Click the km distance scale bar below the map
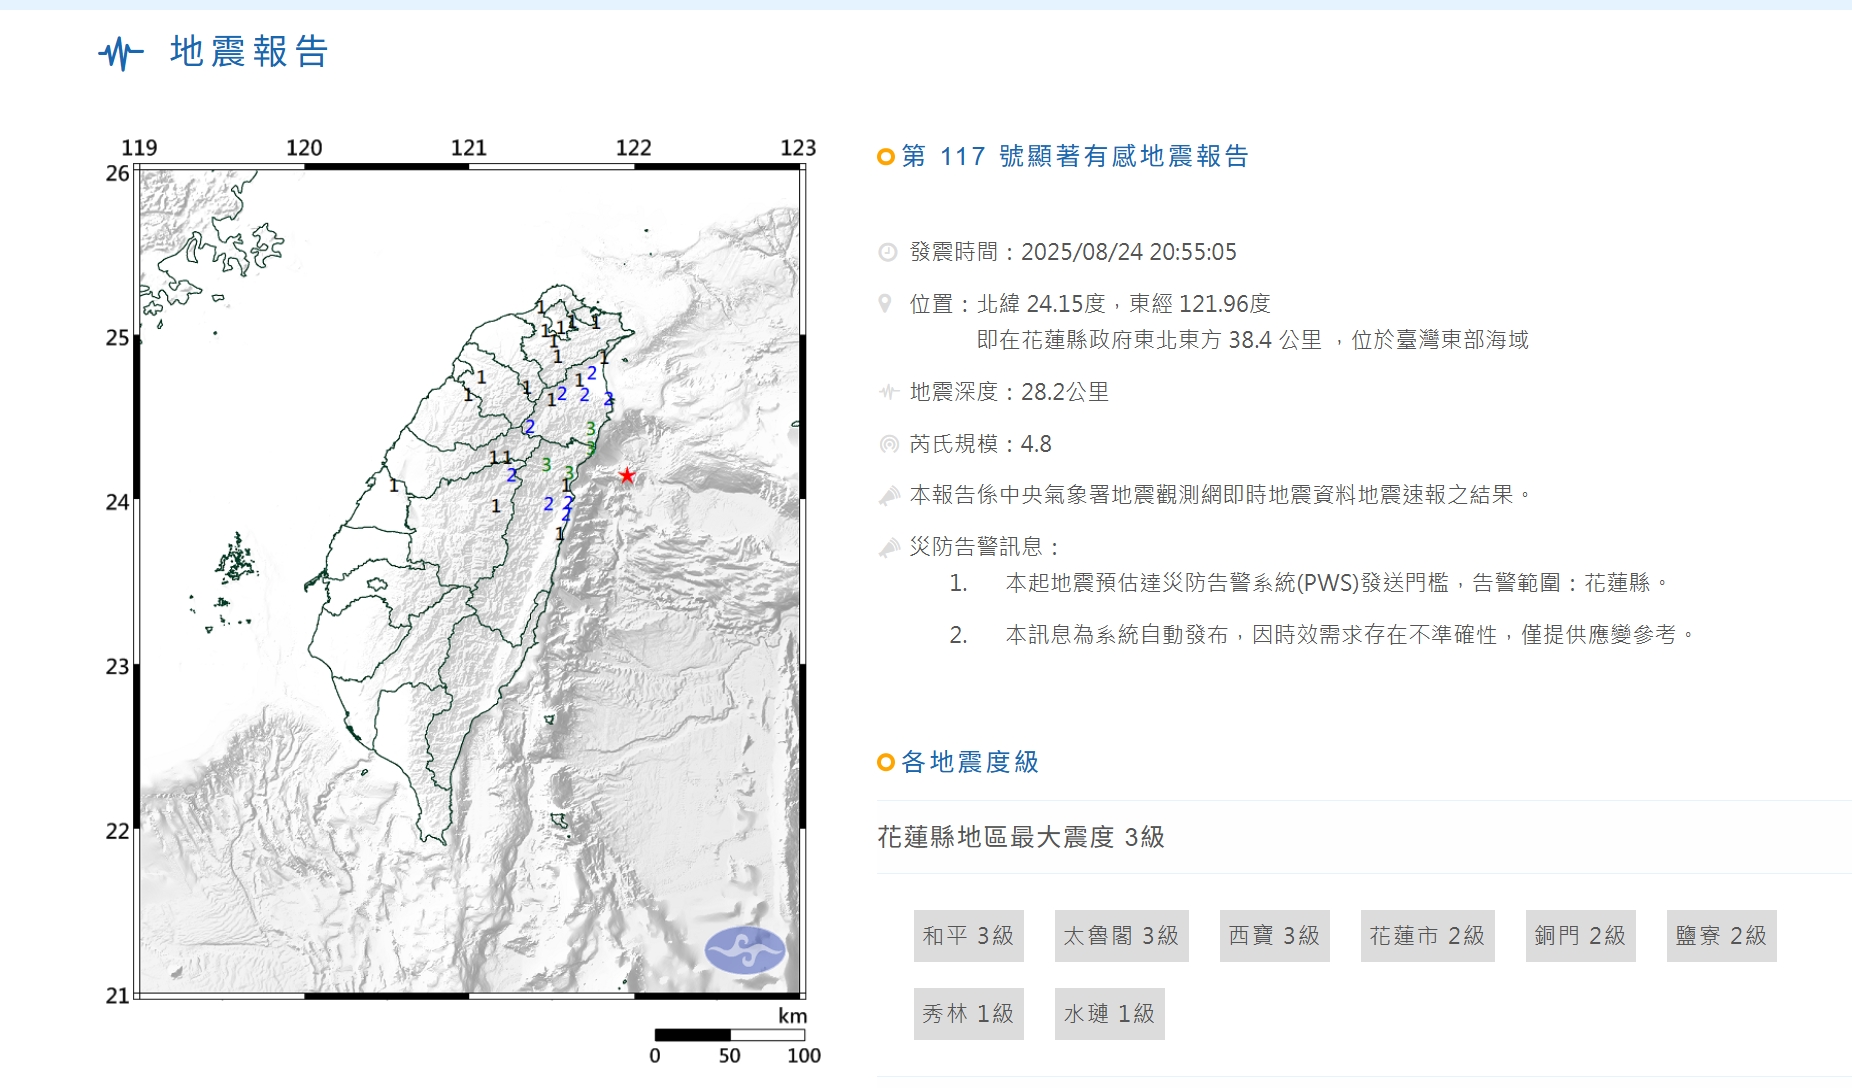Image resolution: width=1852 pixels, height=1088 pixels. coord(730,1035)
